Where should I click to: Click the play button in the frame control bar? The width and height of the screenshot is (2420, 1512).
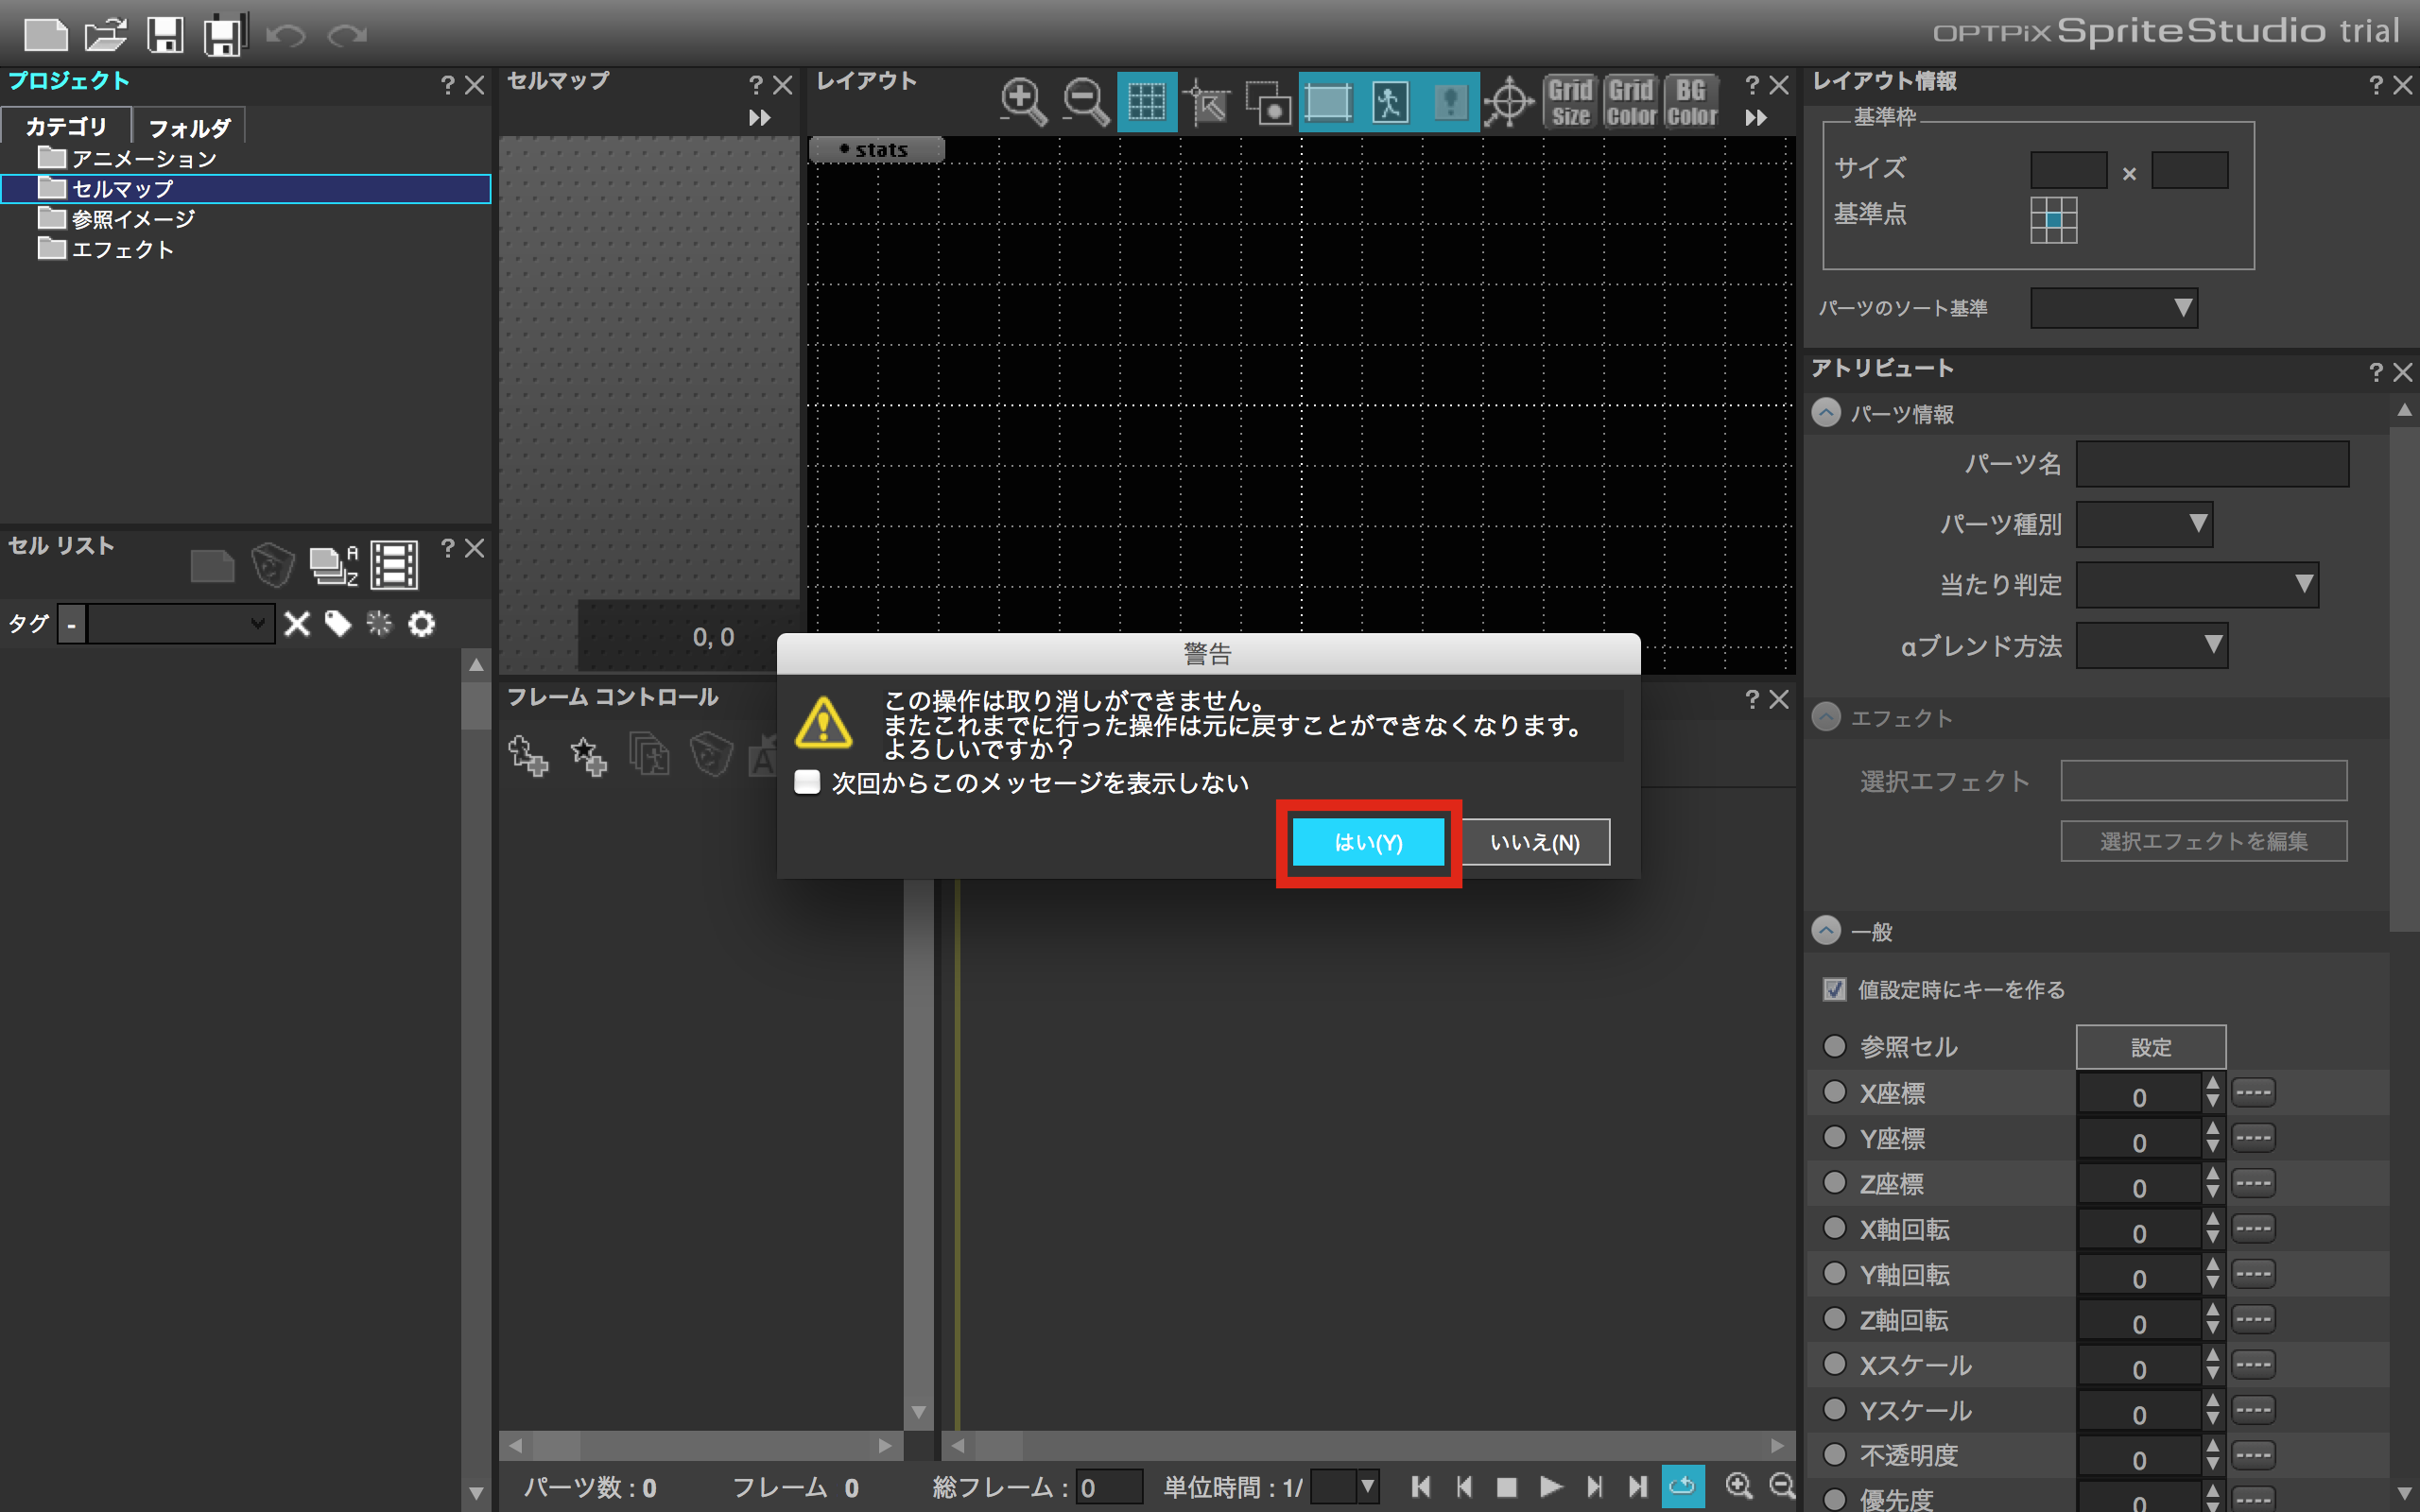[1551, 1486]
